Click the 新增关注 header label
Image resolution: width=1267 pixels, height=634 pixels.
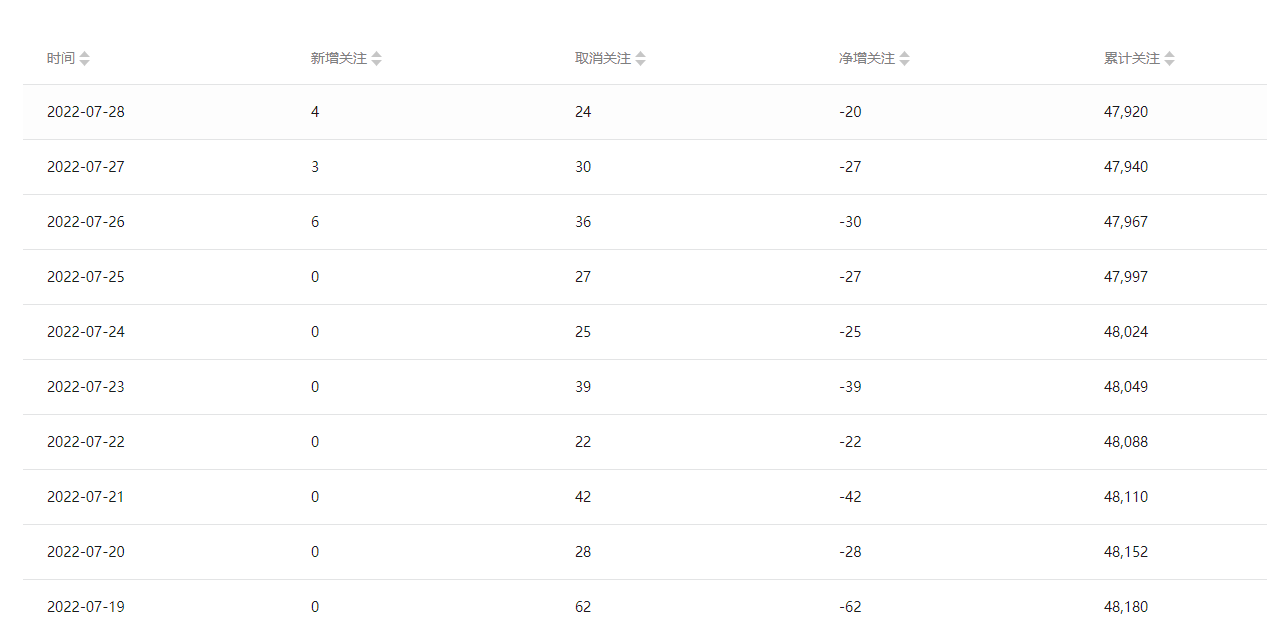point(339,59)
